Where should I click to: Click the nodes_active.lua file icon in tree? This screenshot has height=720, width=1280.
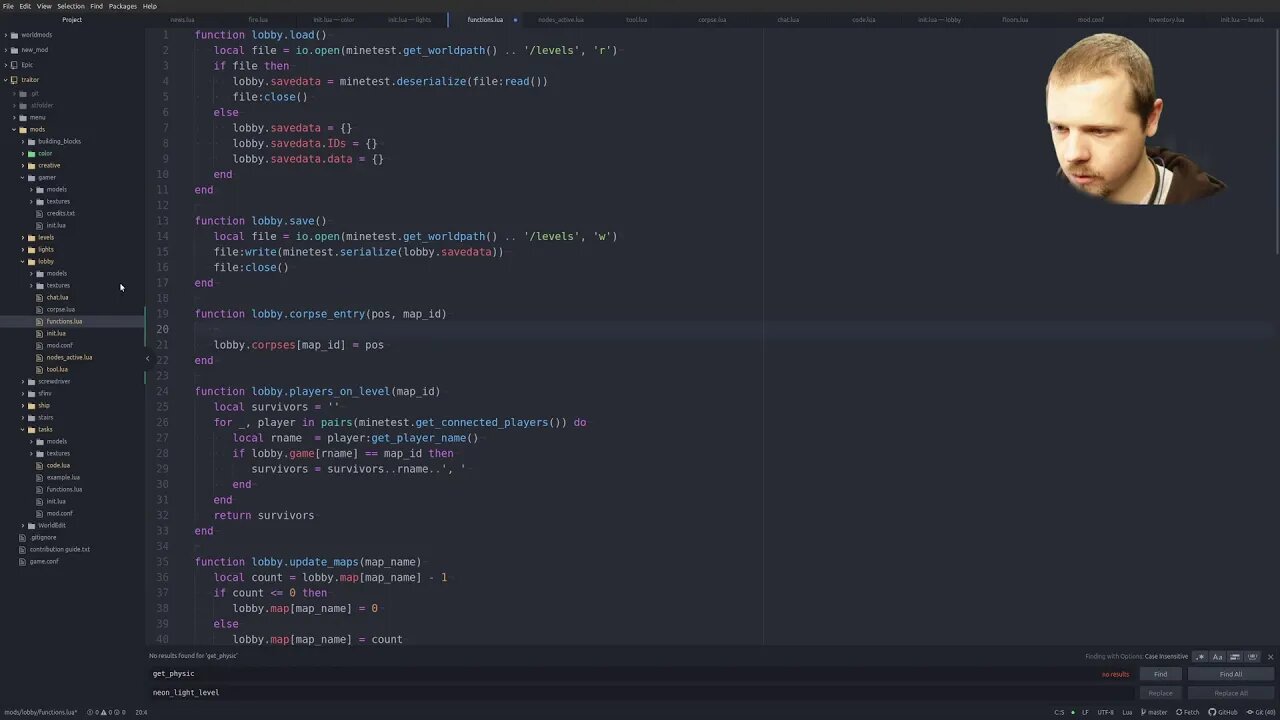click(40, 357)
